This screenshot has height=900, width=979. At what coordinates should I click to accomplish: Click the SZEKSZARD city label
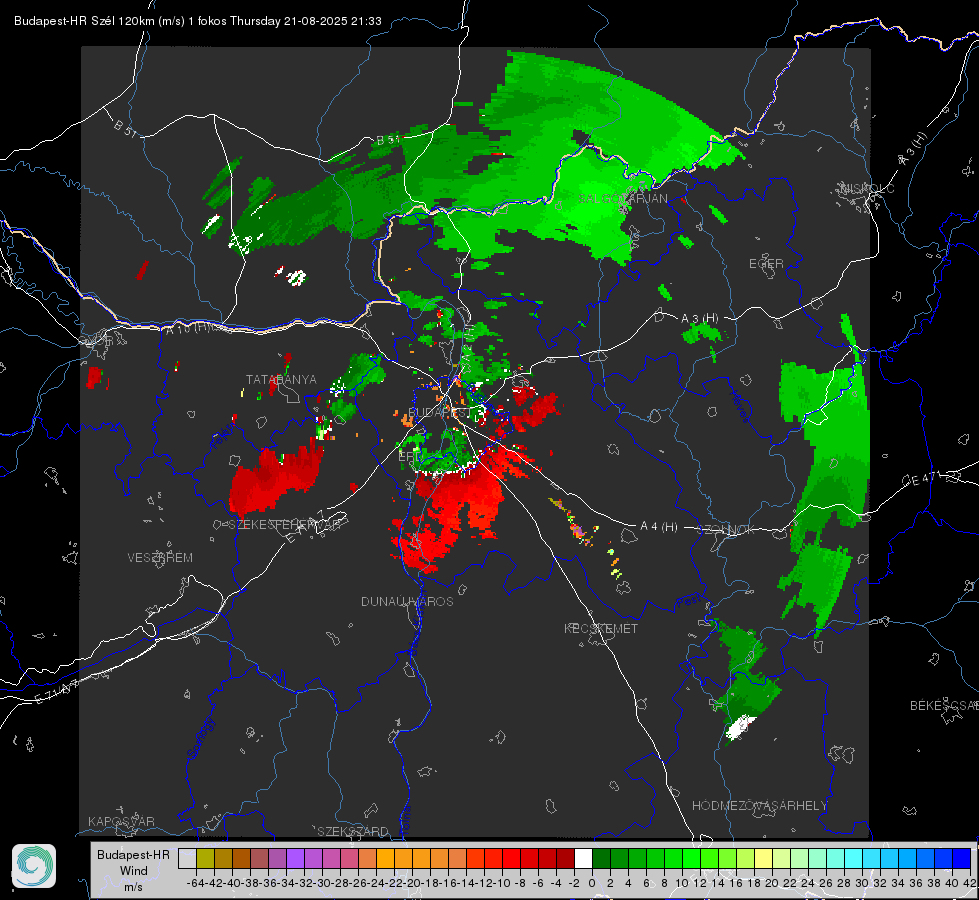click(352, 831)
